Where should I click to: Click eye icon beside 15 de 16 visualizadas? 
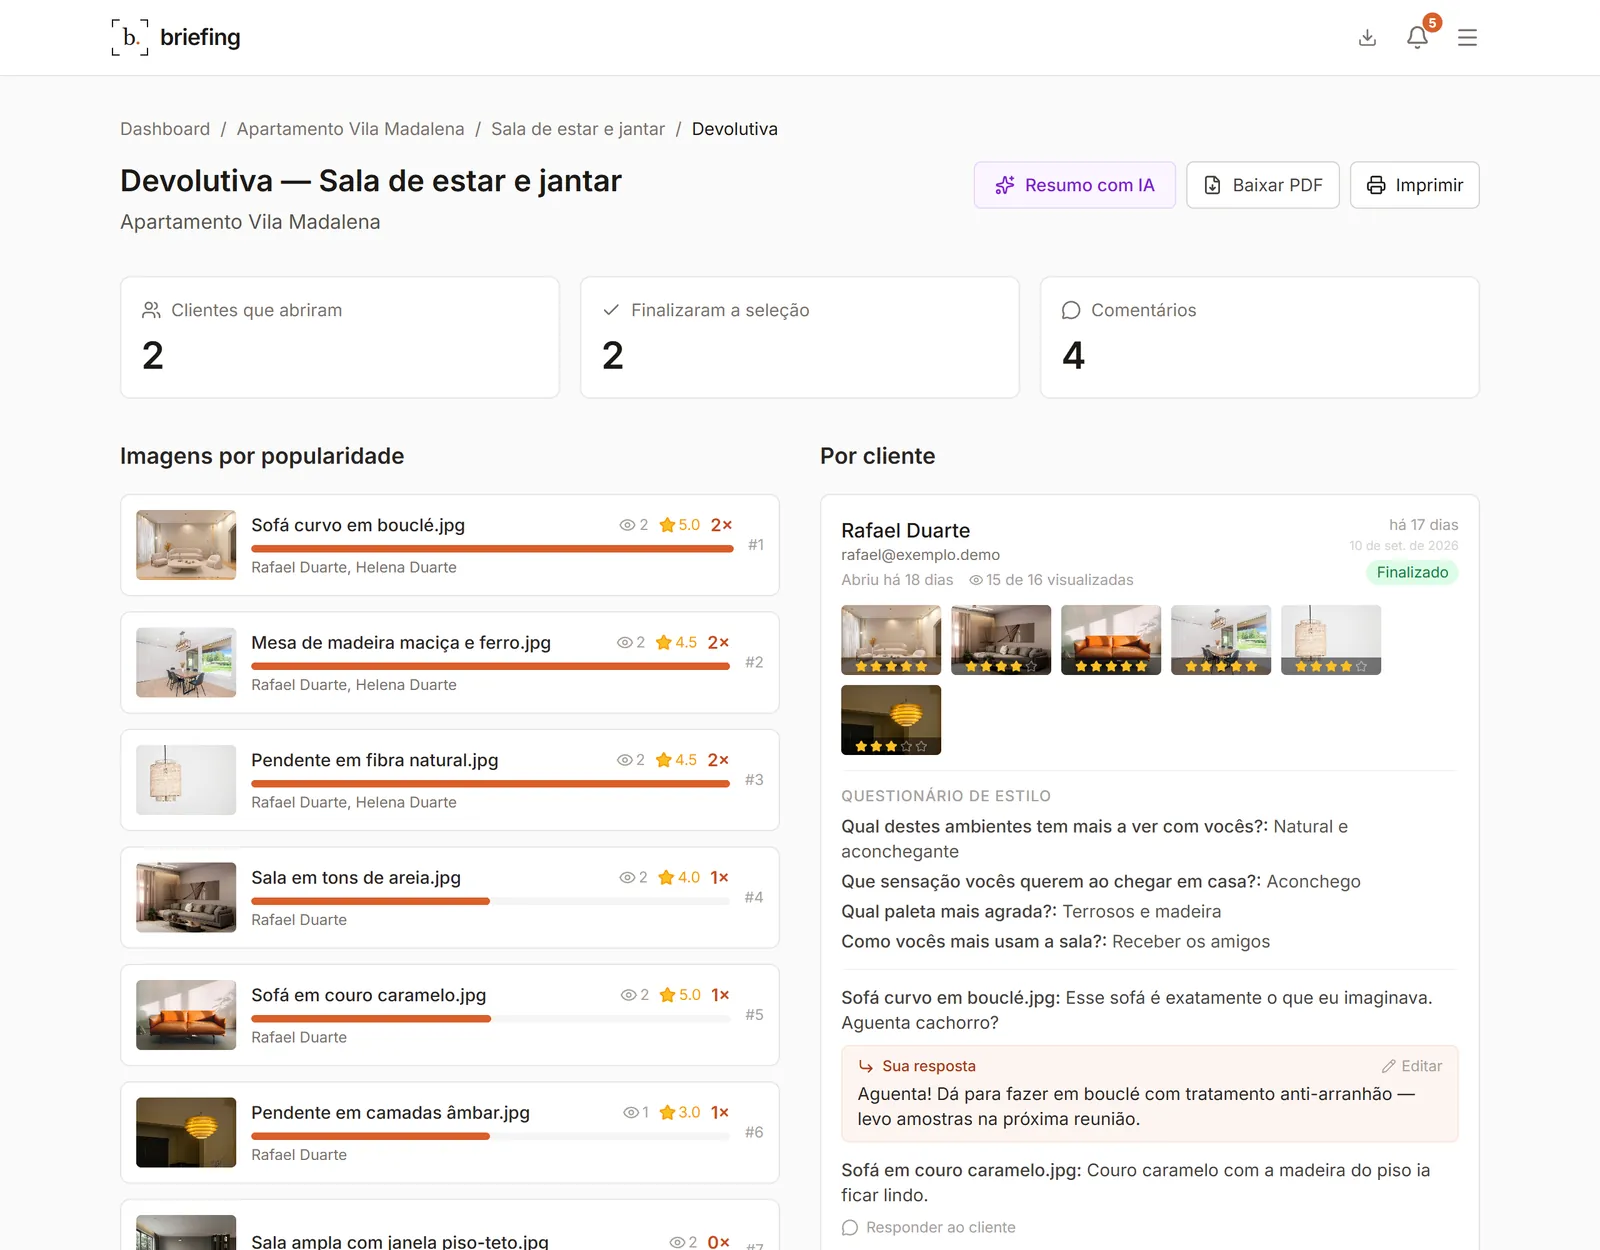pyautogui.click(x=976, y=580)
